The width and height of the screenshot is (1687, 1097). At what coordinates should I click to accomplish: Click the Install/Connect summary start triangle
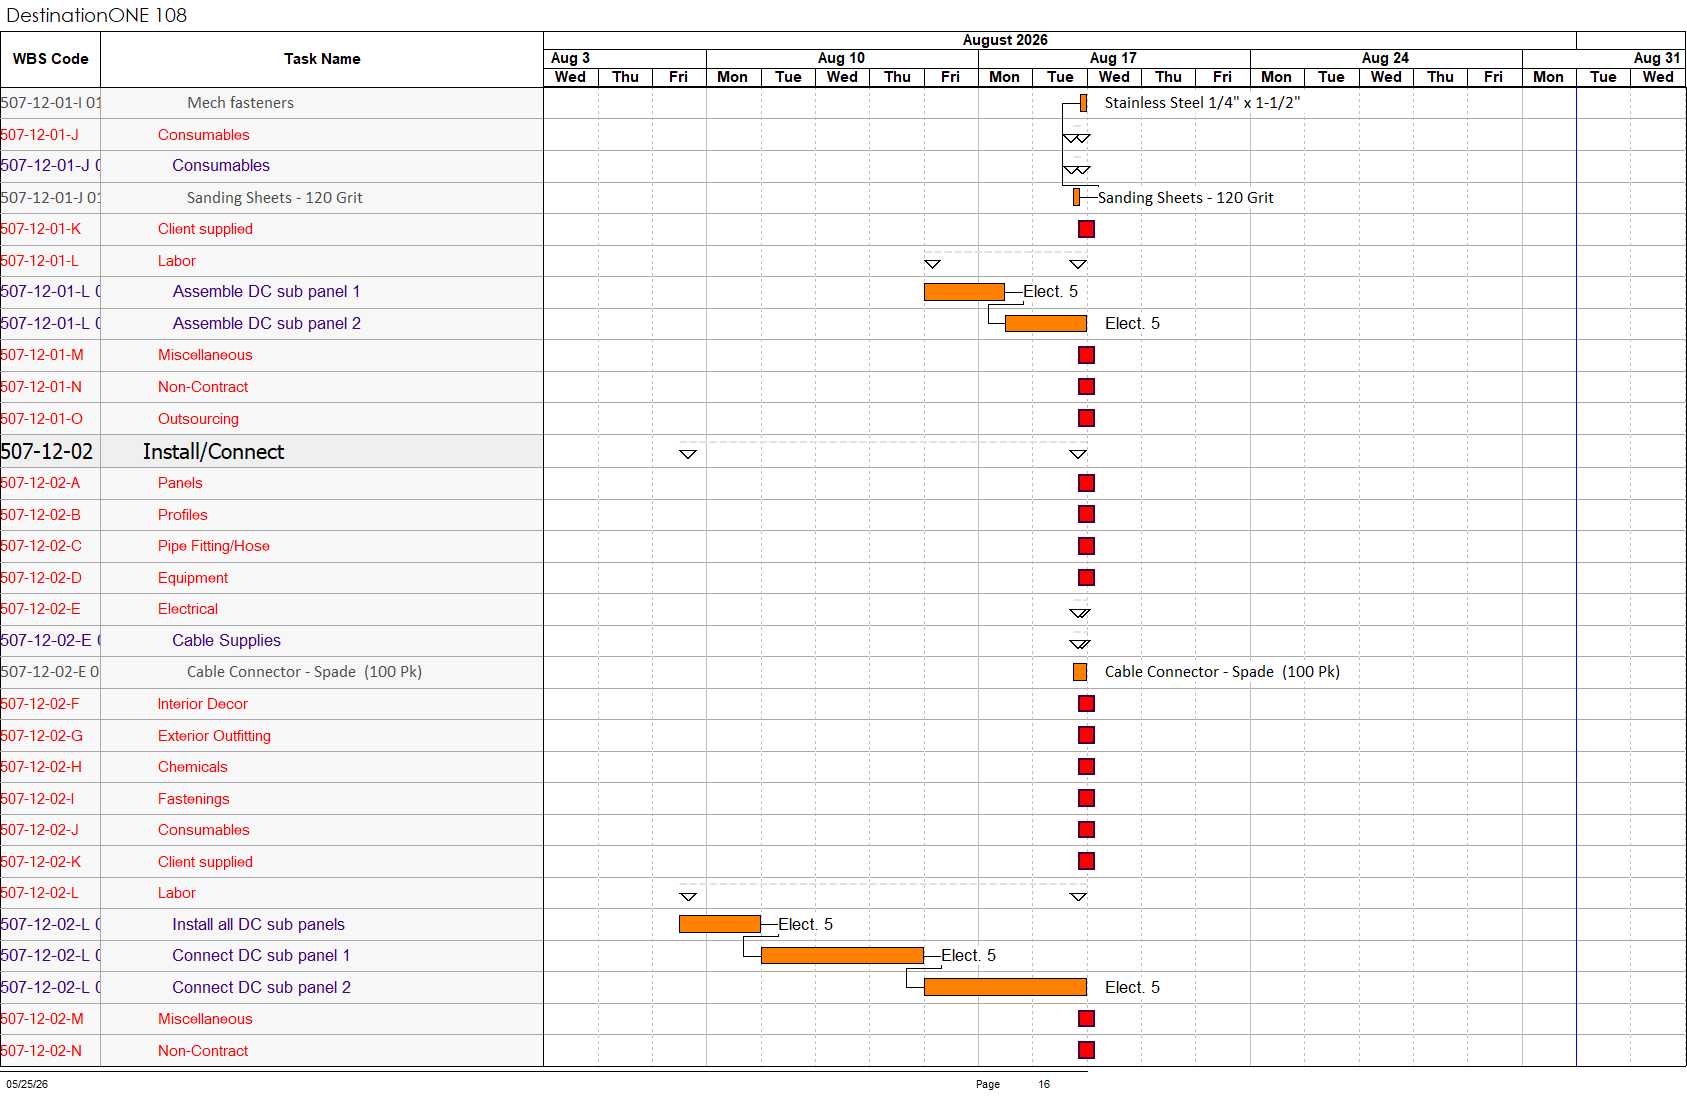pos(688,454)
